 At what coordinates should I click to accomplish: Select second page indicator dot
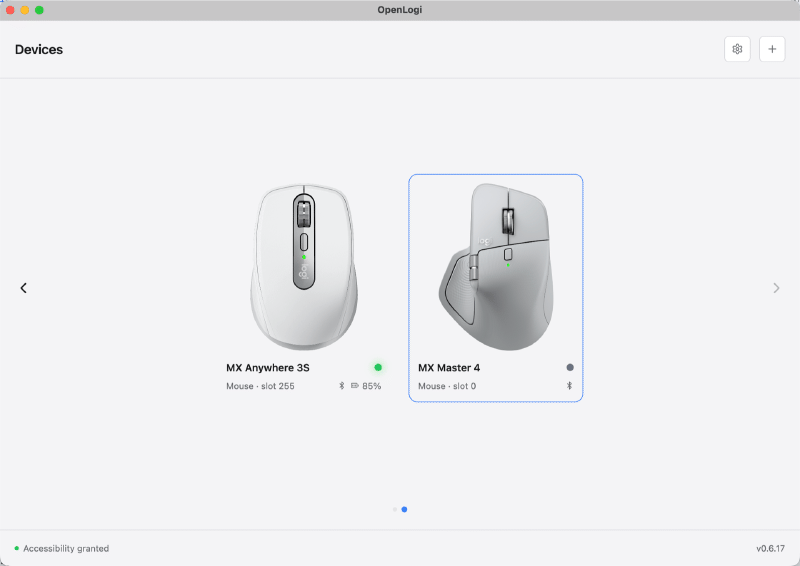coord(404,509)
